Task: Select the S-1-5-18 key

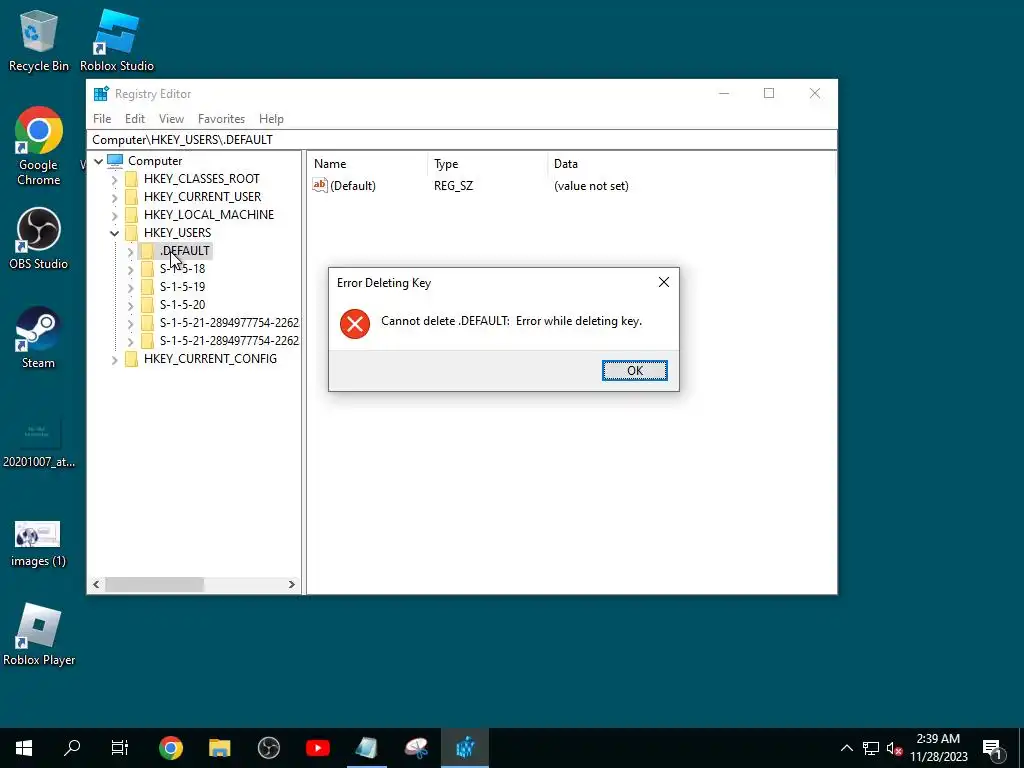Action: point(182,268)
